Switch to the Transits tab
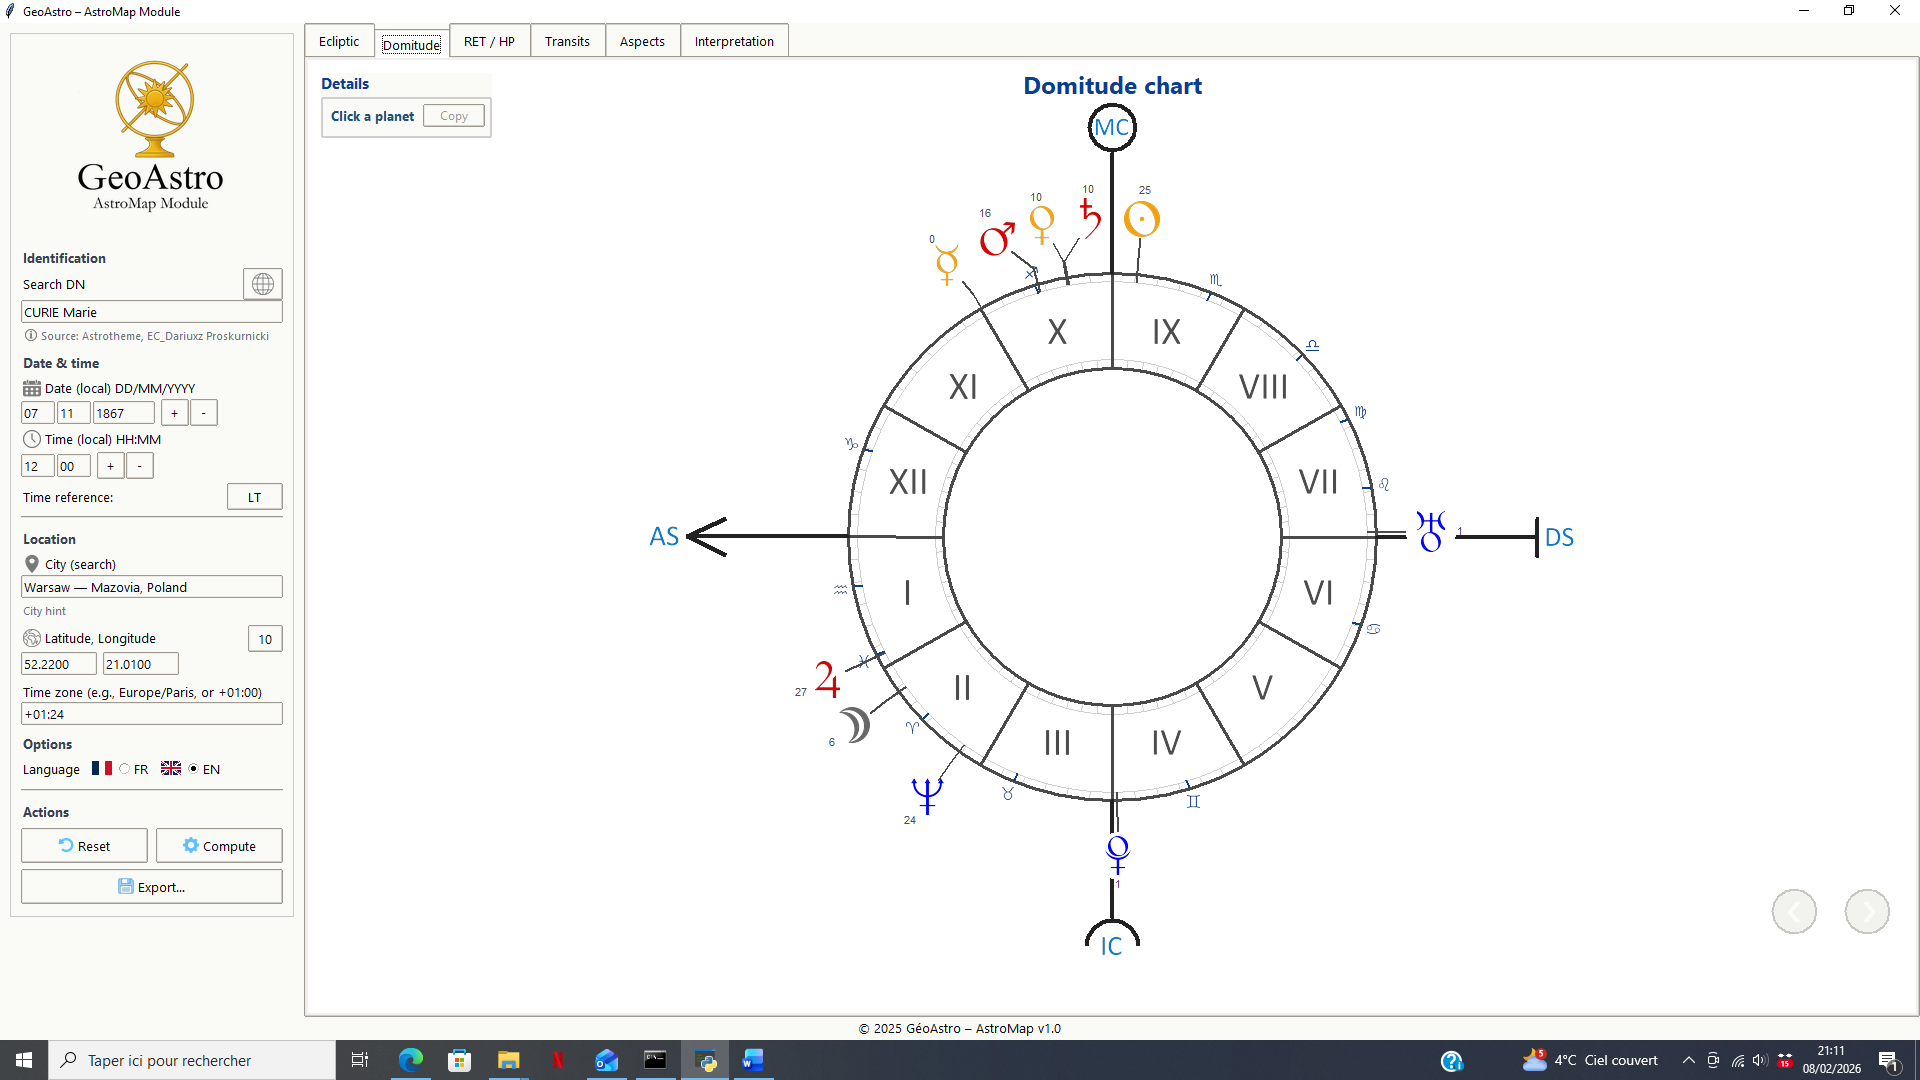The width and height of the screenshot is (1920, 1080). [567, 41]
